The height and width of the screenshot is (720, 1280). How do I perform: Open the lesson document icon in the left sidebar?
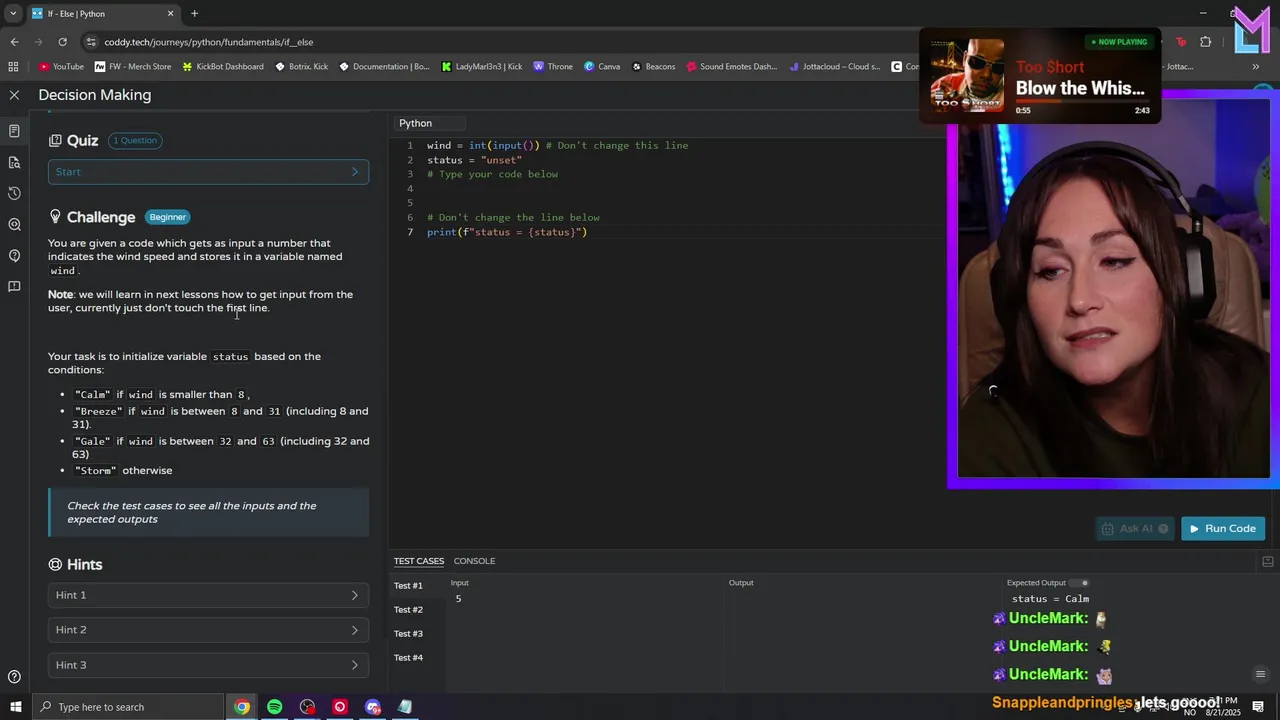[14, 131]
